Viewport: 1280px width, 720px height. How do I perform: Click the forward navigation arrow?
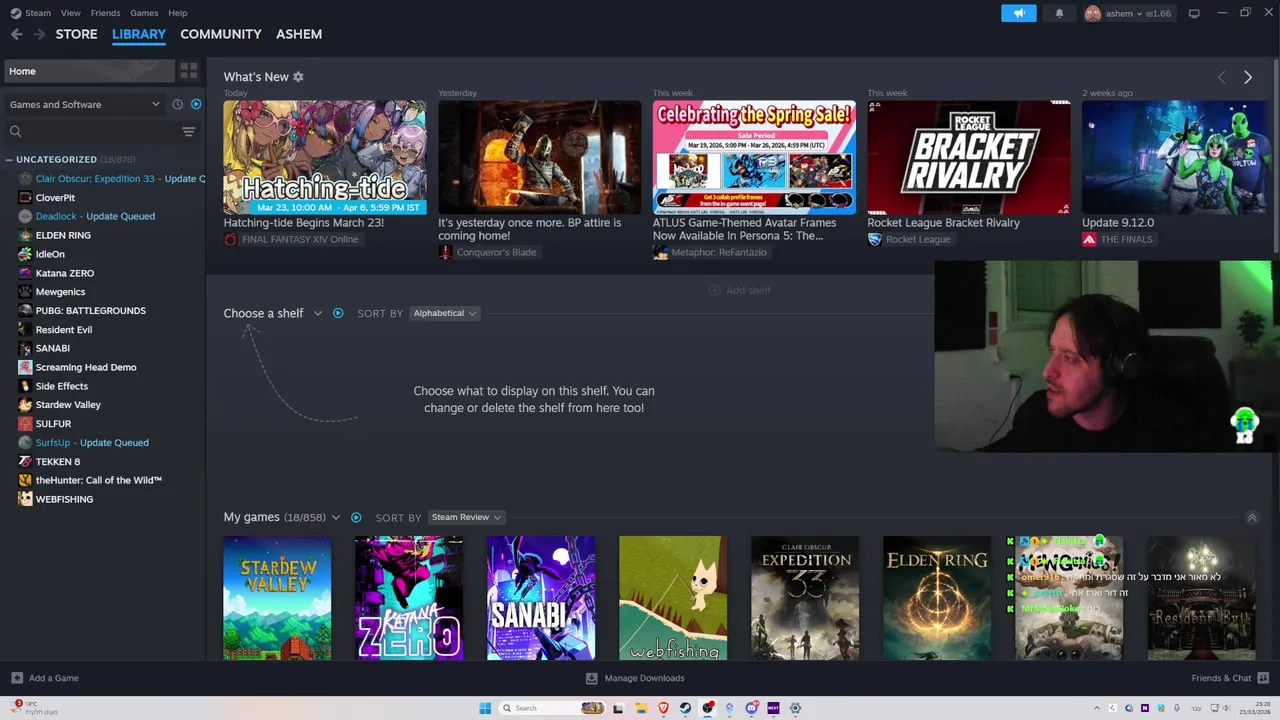pos(40,34)
